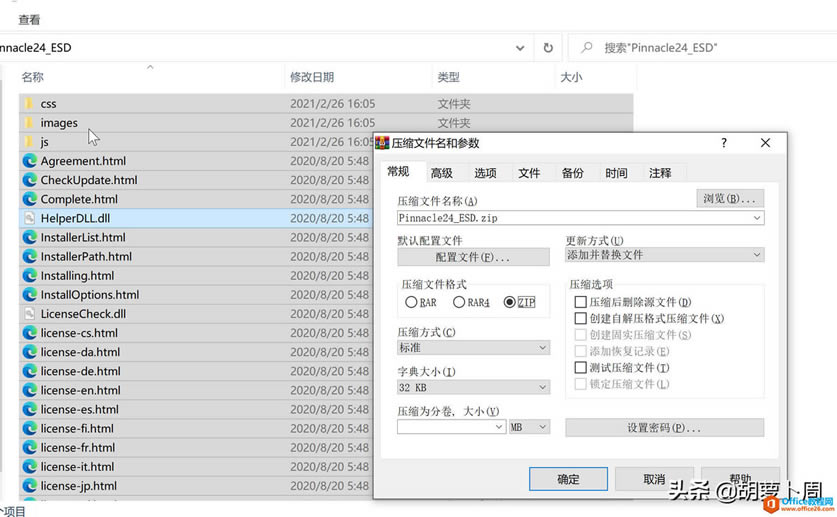Click the Edge icon beside CheckUpdate.html
Image resolution: width=837 pixels, height=517 pixels.
29,180
